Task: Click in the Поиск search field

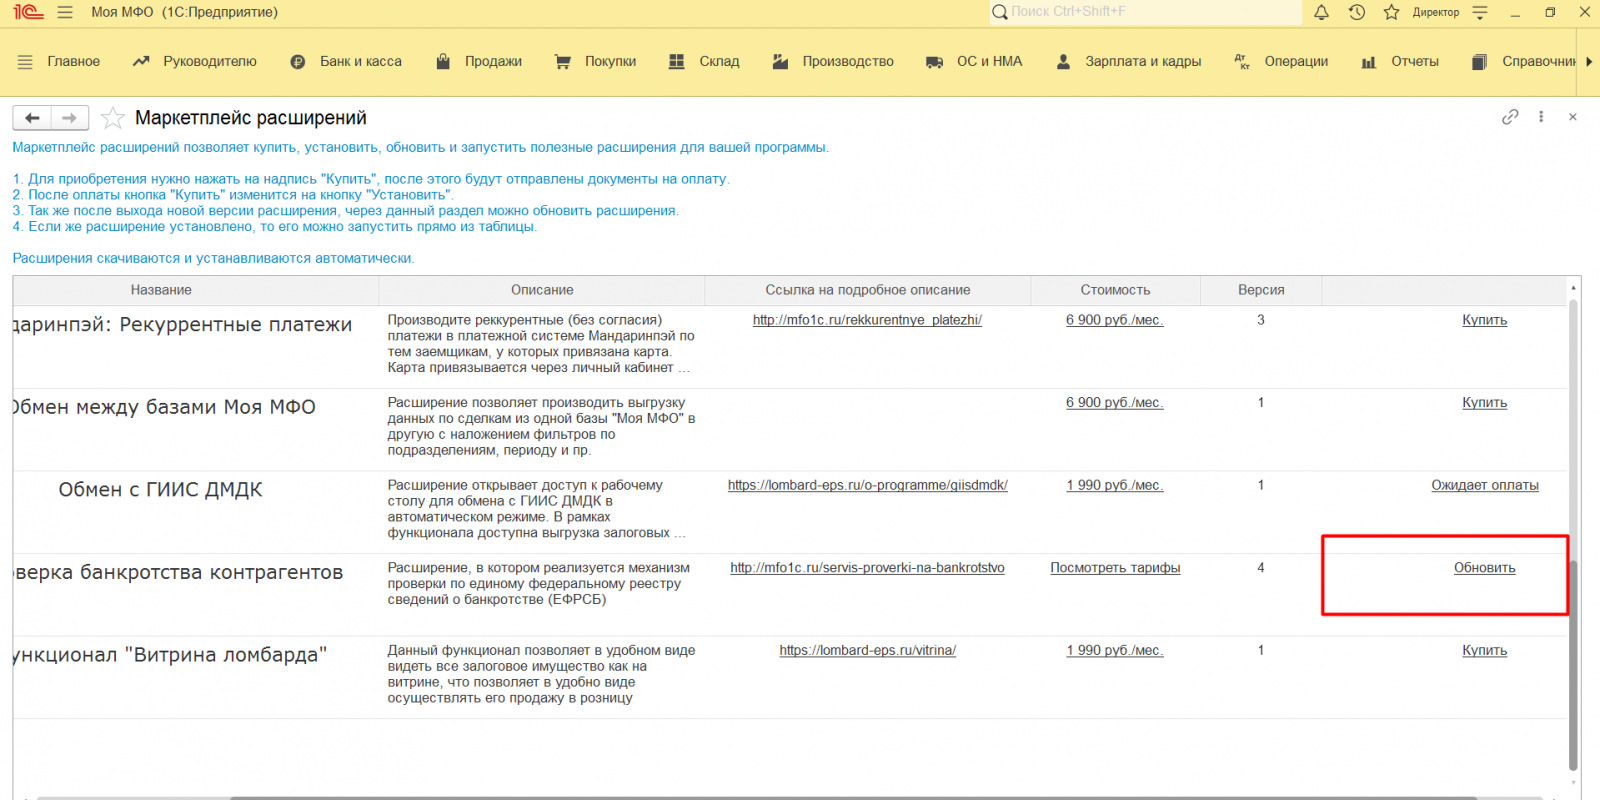Action: click(1145, 12)
